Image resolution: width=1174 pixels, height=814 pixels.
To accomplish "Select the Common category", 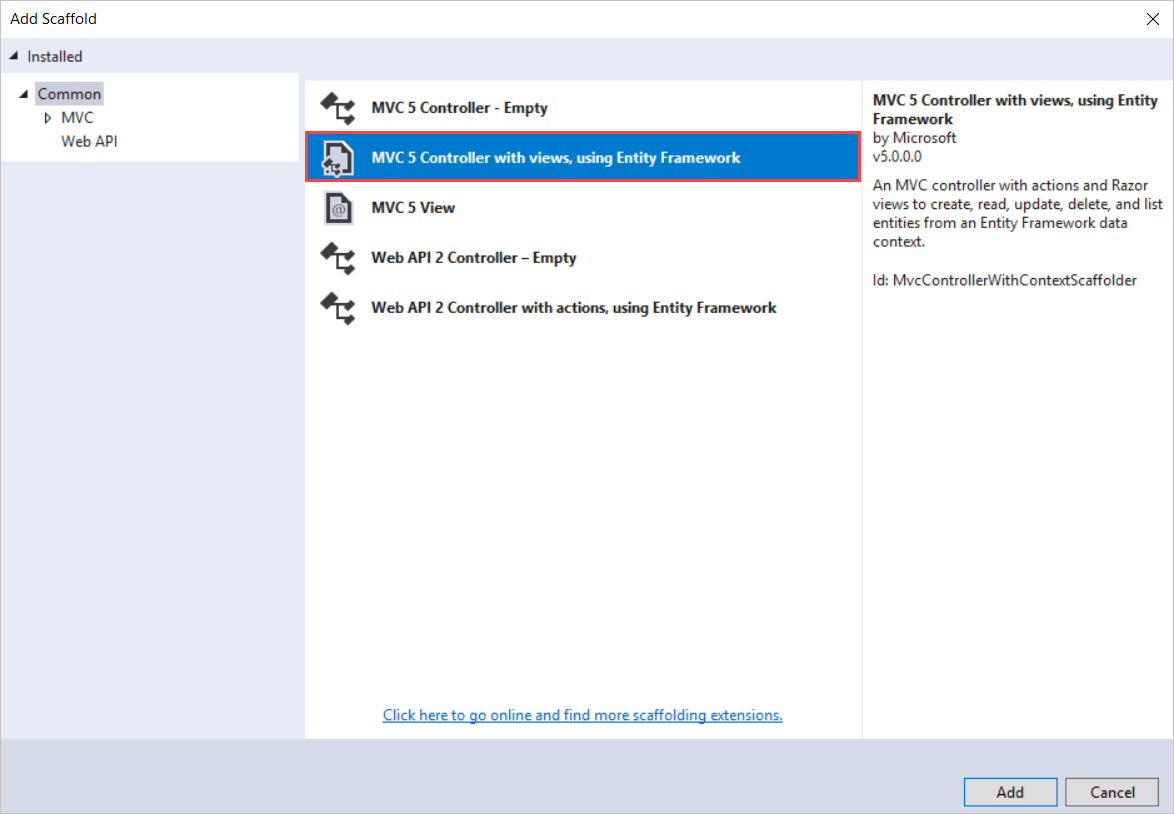I will (68, 93).
